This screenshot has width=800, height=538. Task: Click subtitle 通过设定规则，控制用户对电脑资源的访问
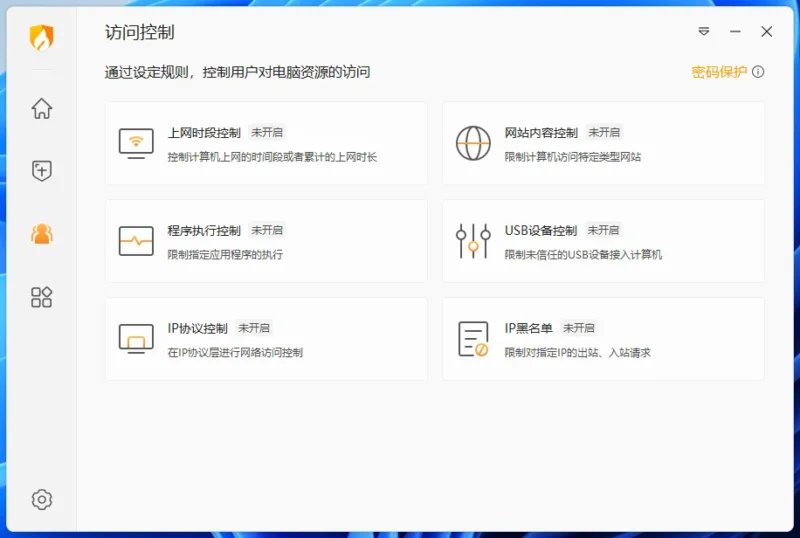pos(238,72)
